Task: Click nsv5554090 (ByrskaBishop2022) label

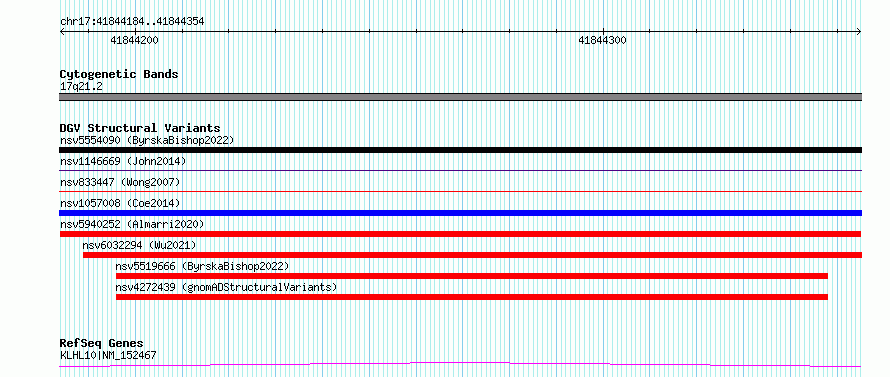Action: tap(147, 140)
